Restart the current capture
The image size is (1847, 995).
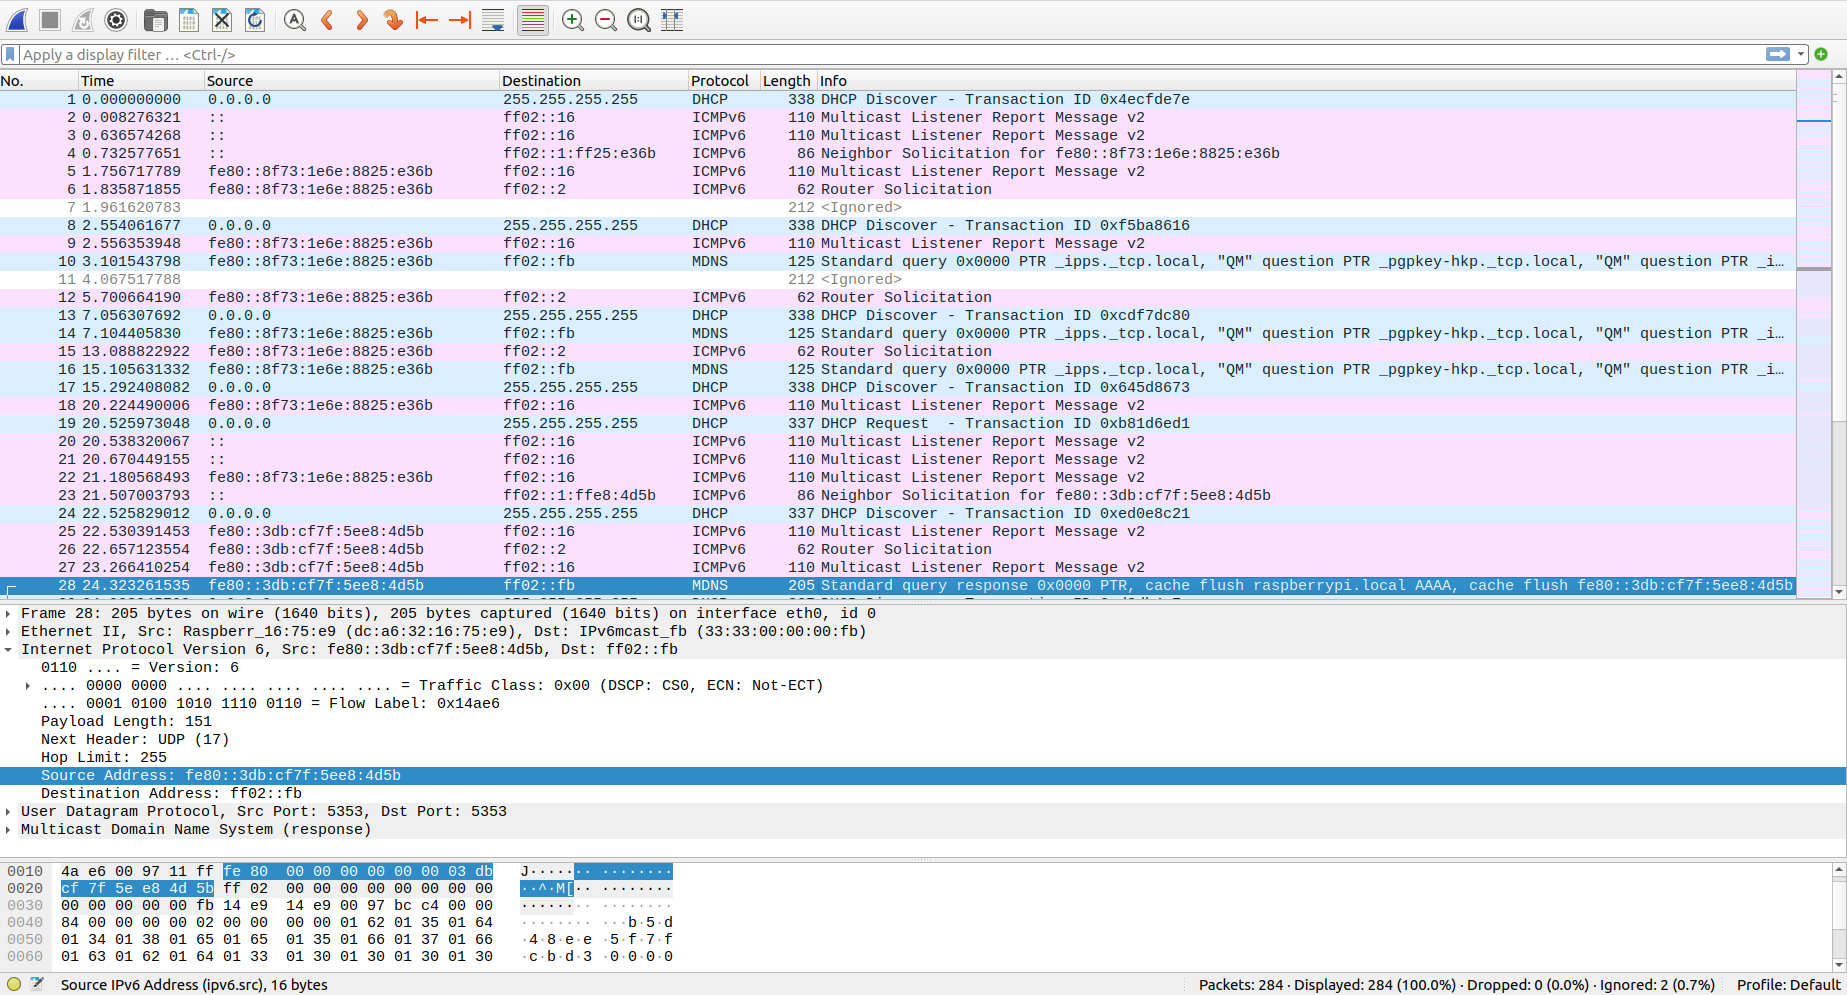(83, 20)
